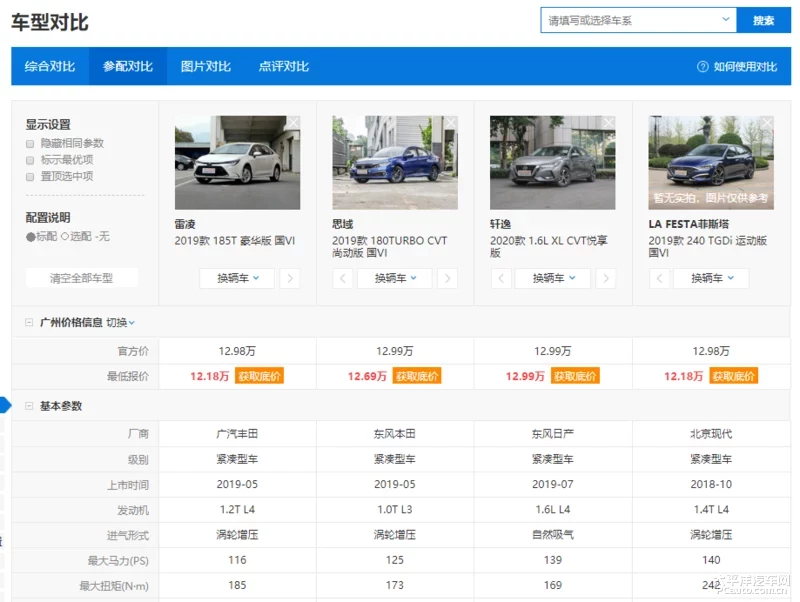Open the 切换 city dropdown
The height and width of the screenshot is (602, 800).
click(120, 322)
